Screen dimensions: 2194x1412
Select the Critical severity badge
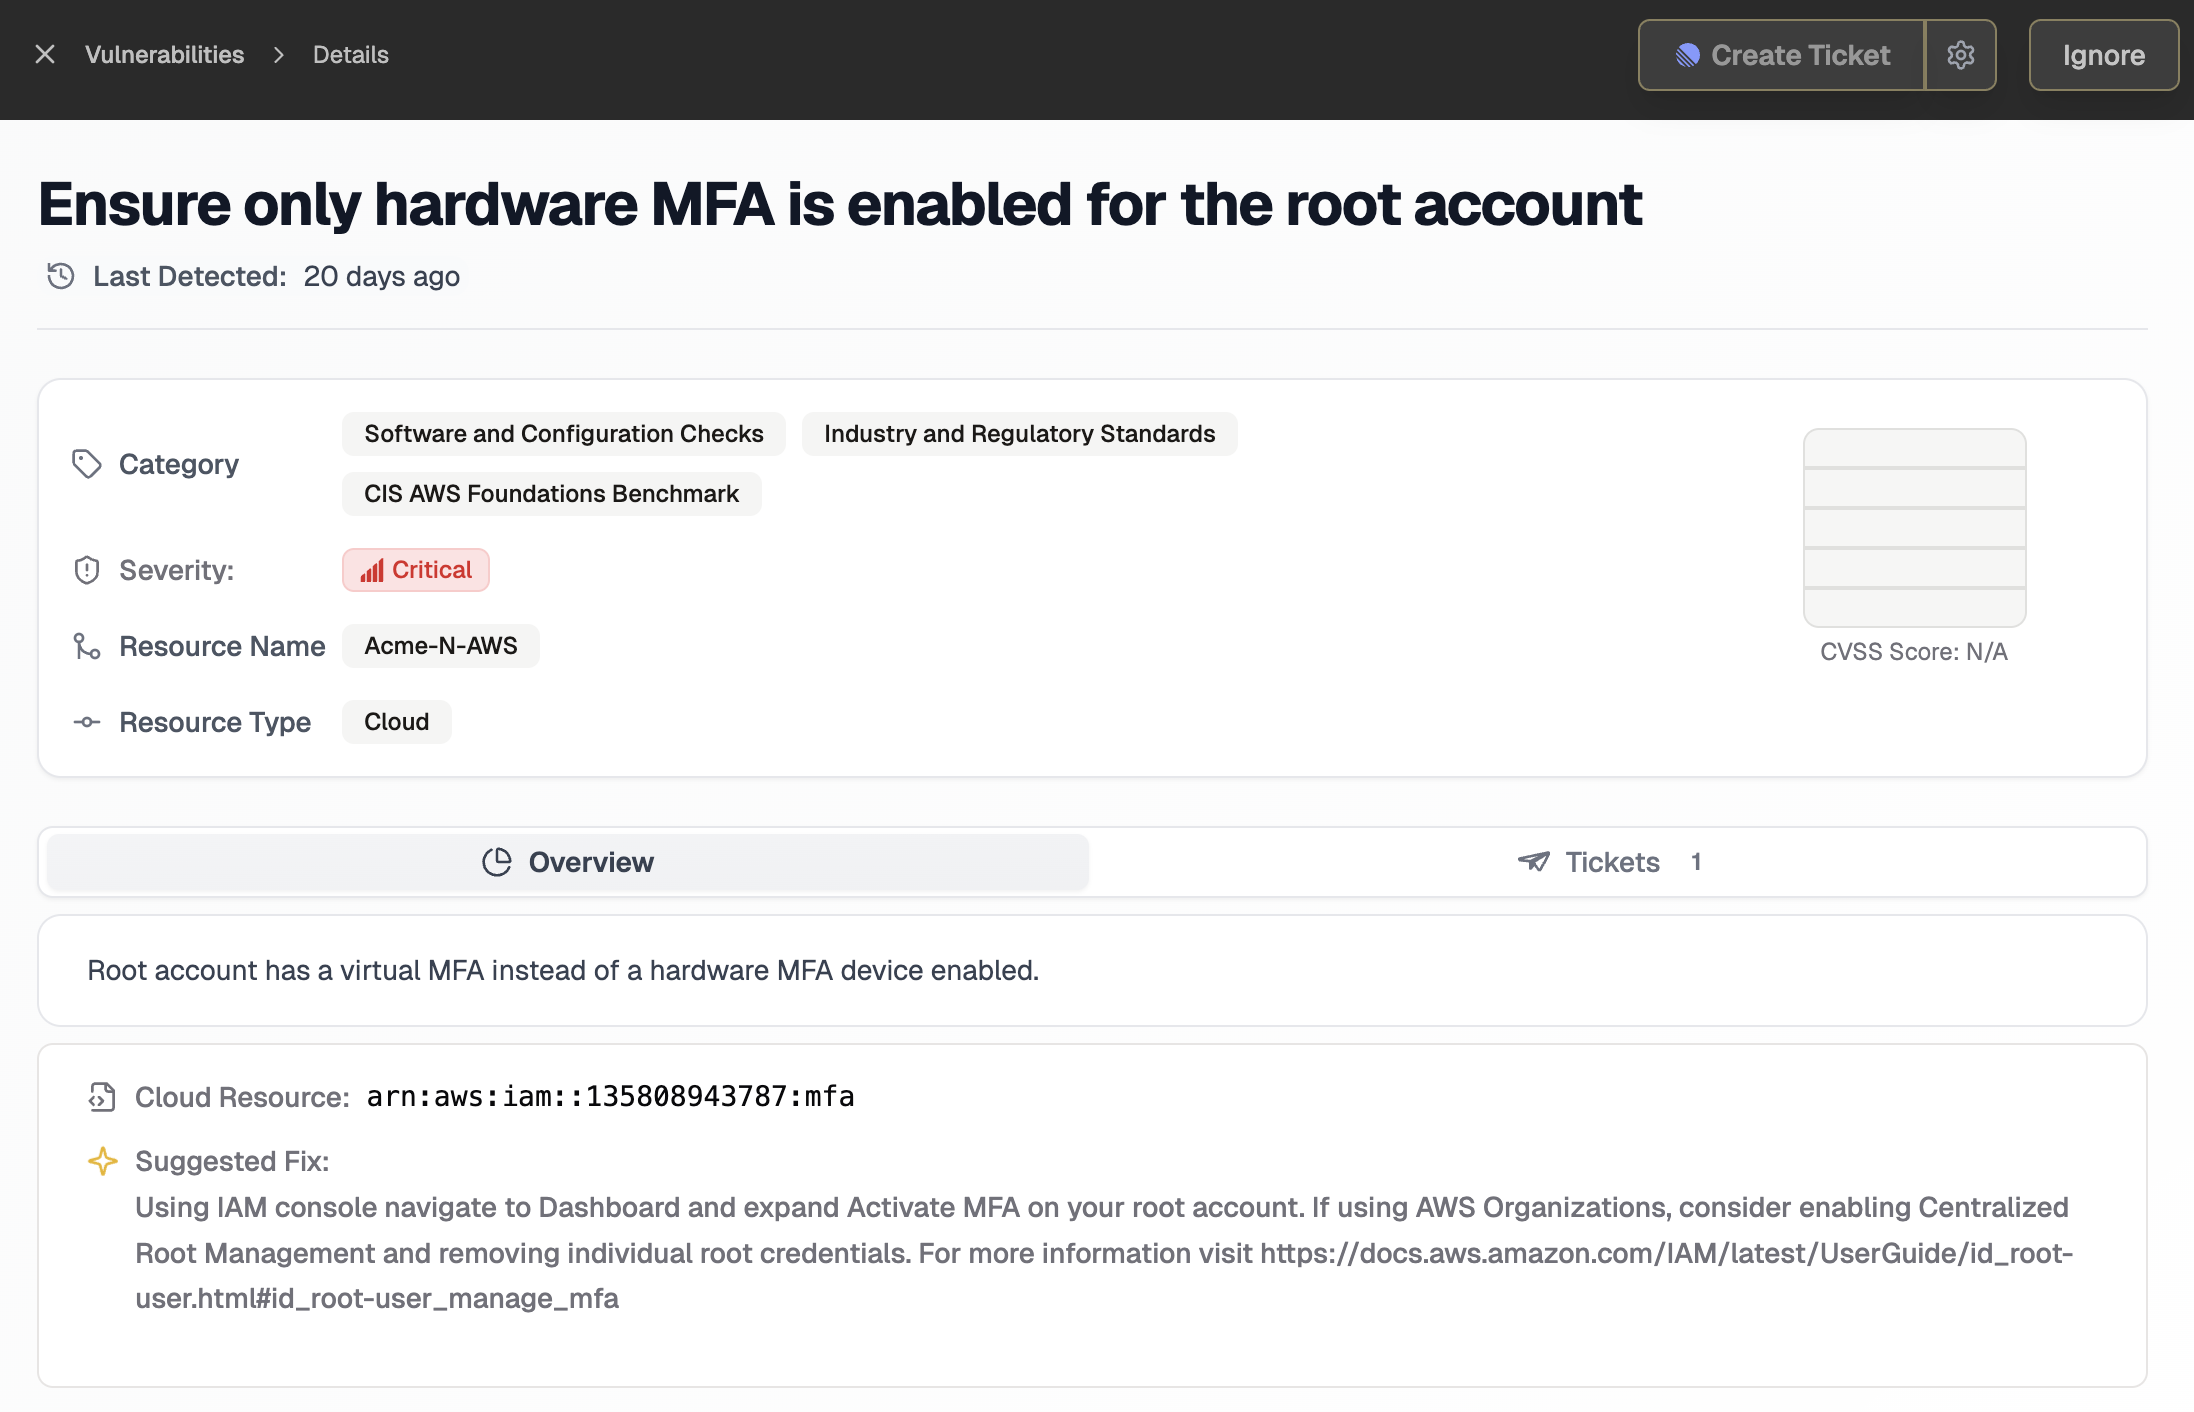(x=415, y=569)
